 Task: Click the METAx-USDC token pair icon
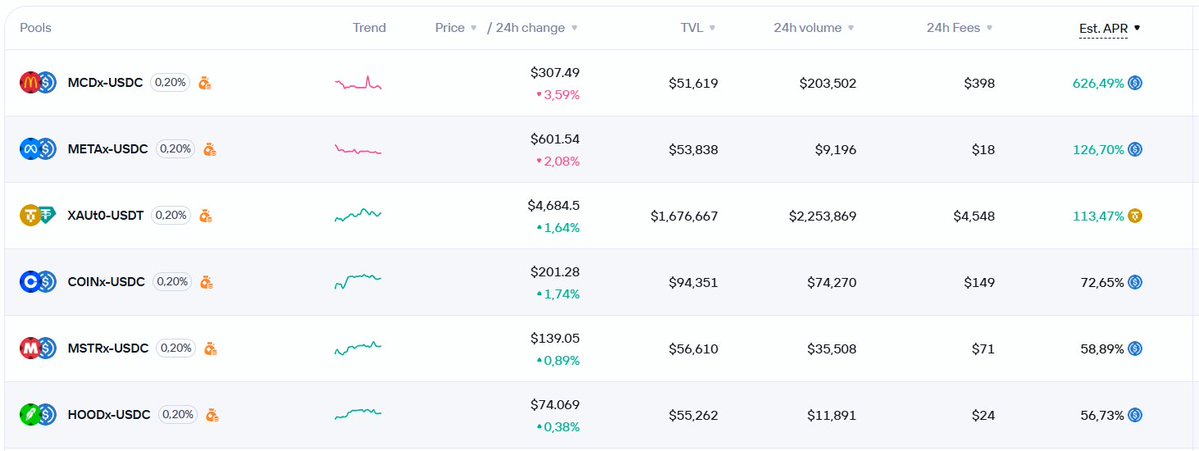click(37, 149)
